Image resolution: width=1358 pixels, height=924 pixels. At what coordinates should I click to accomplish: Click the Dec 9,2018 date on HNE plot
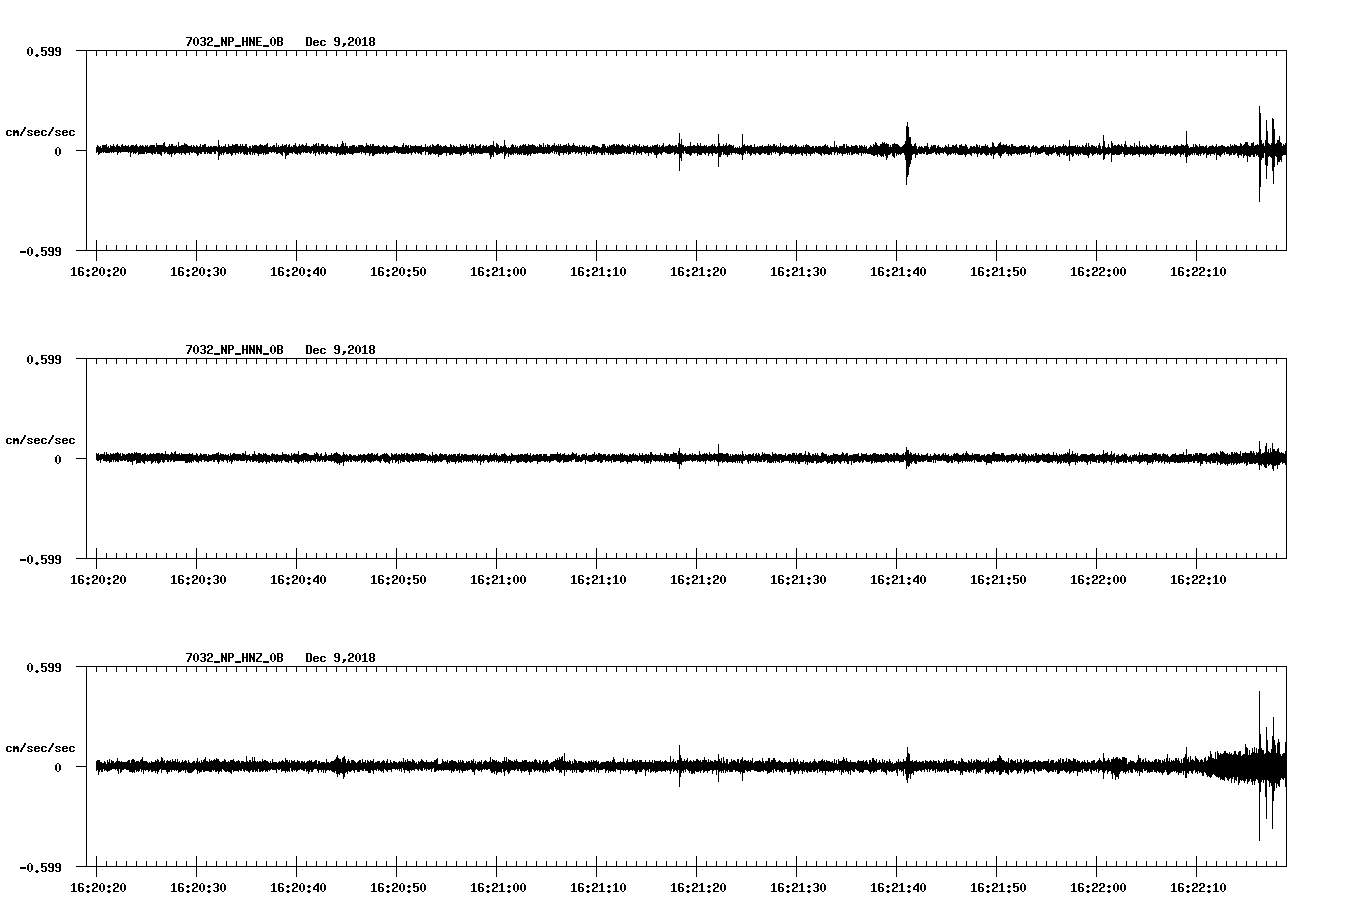[x=341, y=42]
